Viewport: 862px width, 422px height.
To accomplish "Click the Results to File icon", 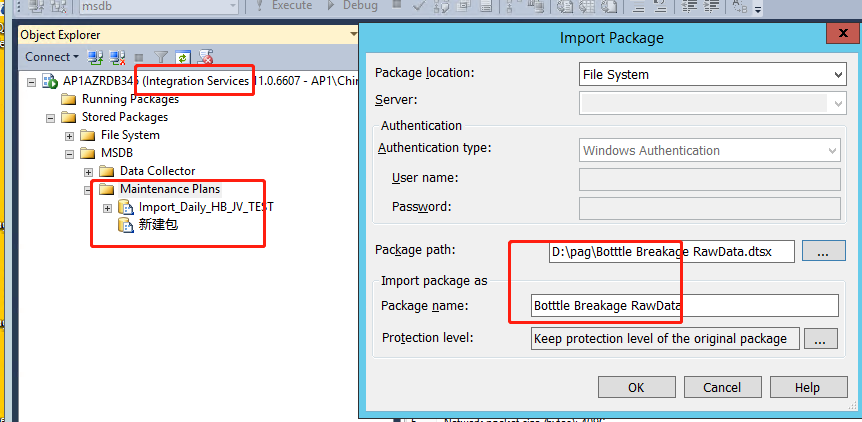I will coord(609,5).
